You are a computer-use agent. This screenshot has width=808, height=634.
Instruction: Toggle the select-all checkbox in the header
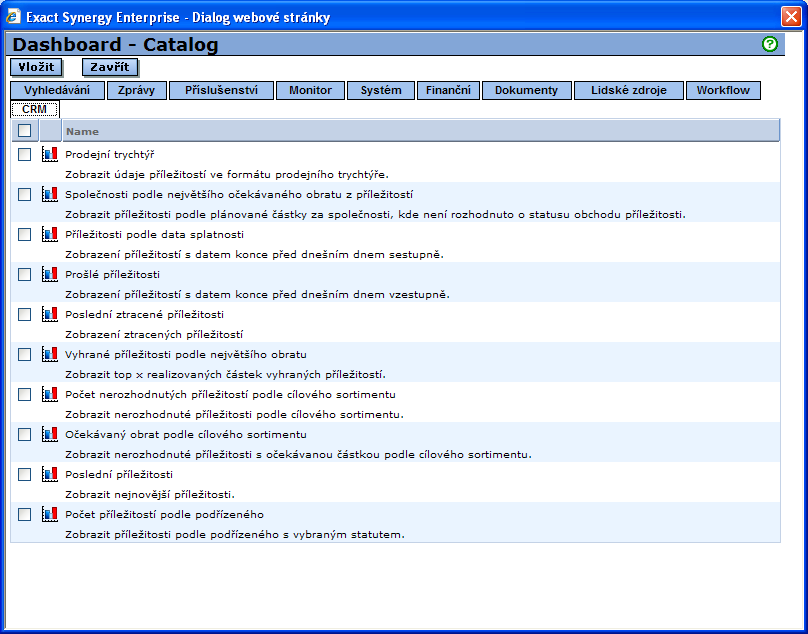coord(24,130)
